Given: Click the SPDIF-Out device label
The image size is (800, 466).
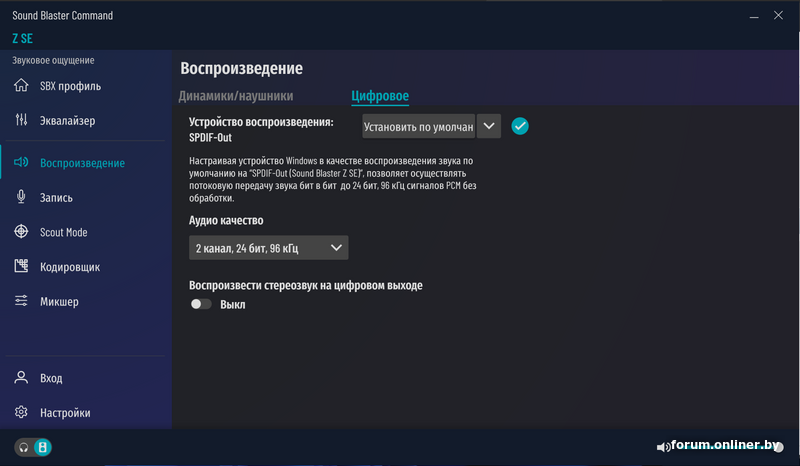Looking at the screenshot, I should (x=210, y=138).
